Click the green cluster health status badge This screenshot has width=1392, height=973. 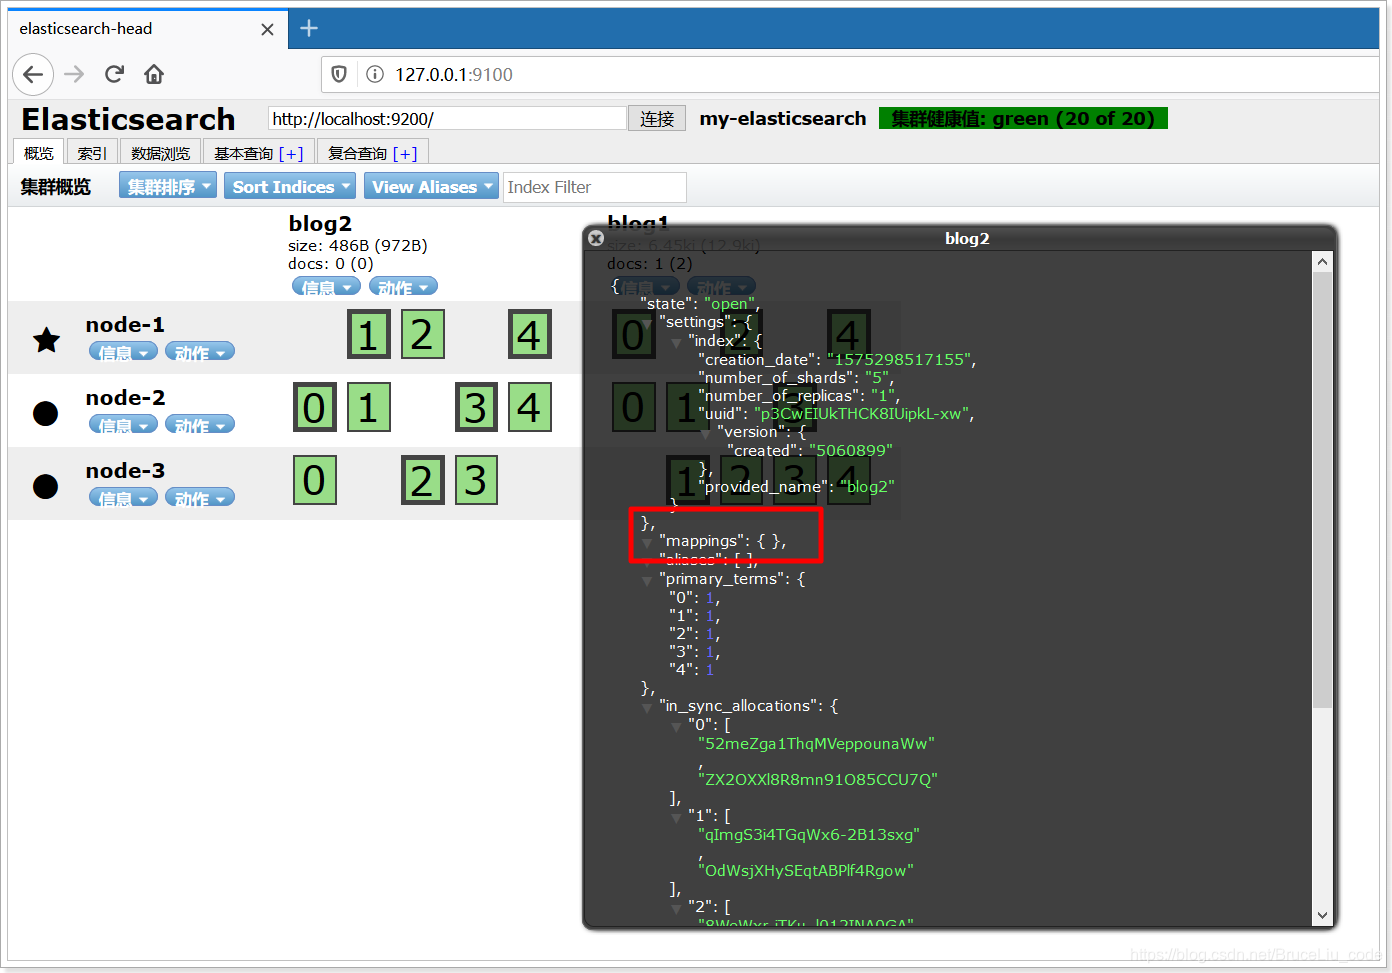[1023, 119]
